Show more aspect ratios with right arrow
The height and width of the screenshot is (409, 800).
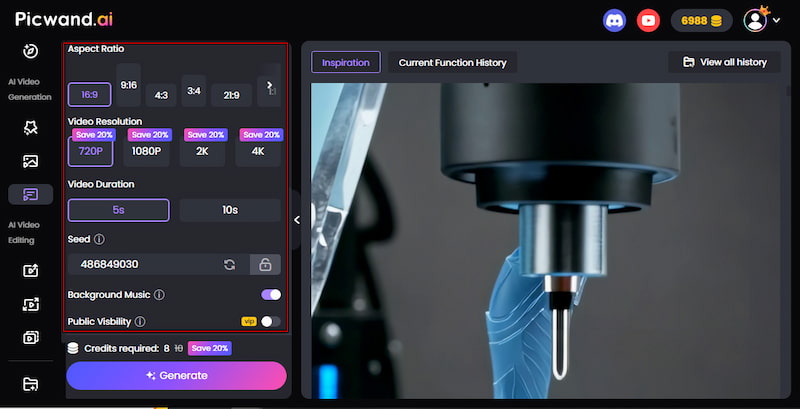click(x=269, y=85)
